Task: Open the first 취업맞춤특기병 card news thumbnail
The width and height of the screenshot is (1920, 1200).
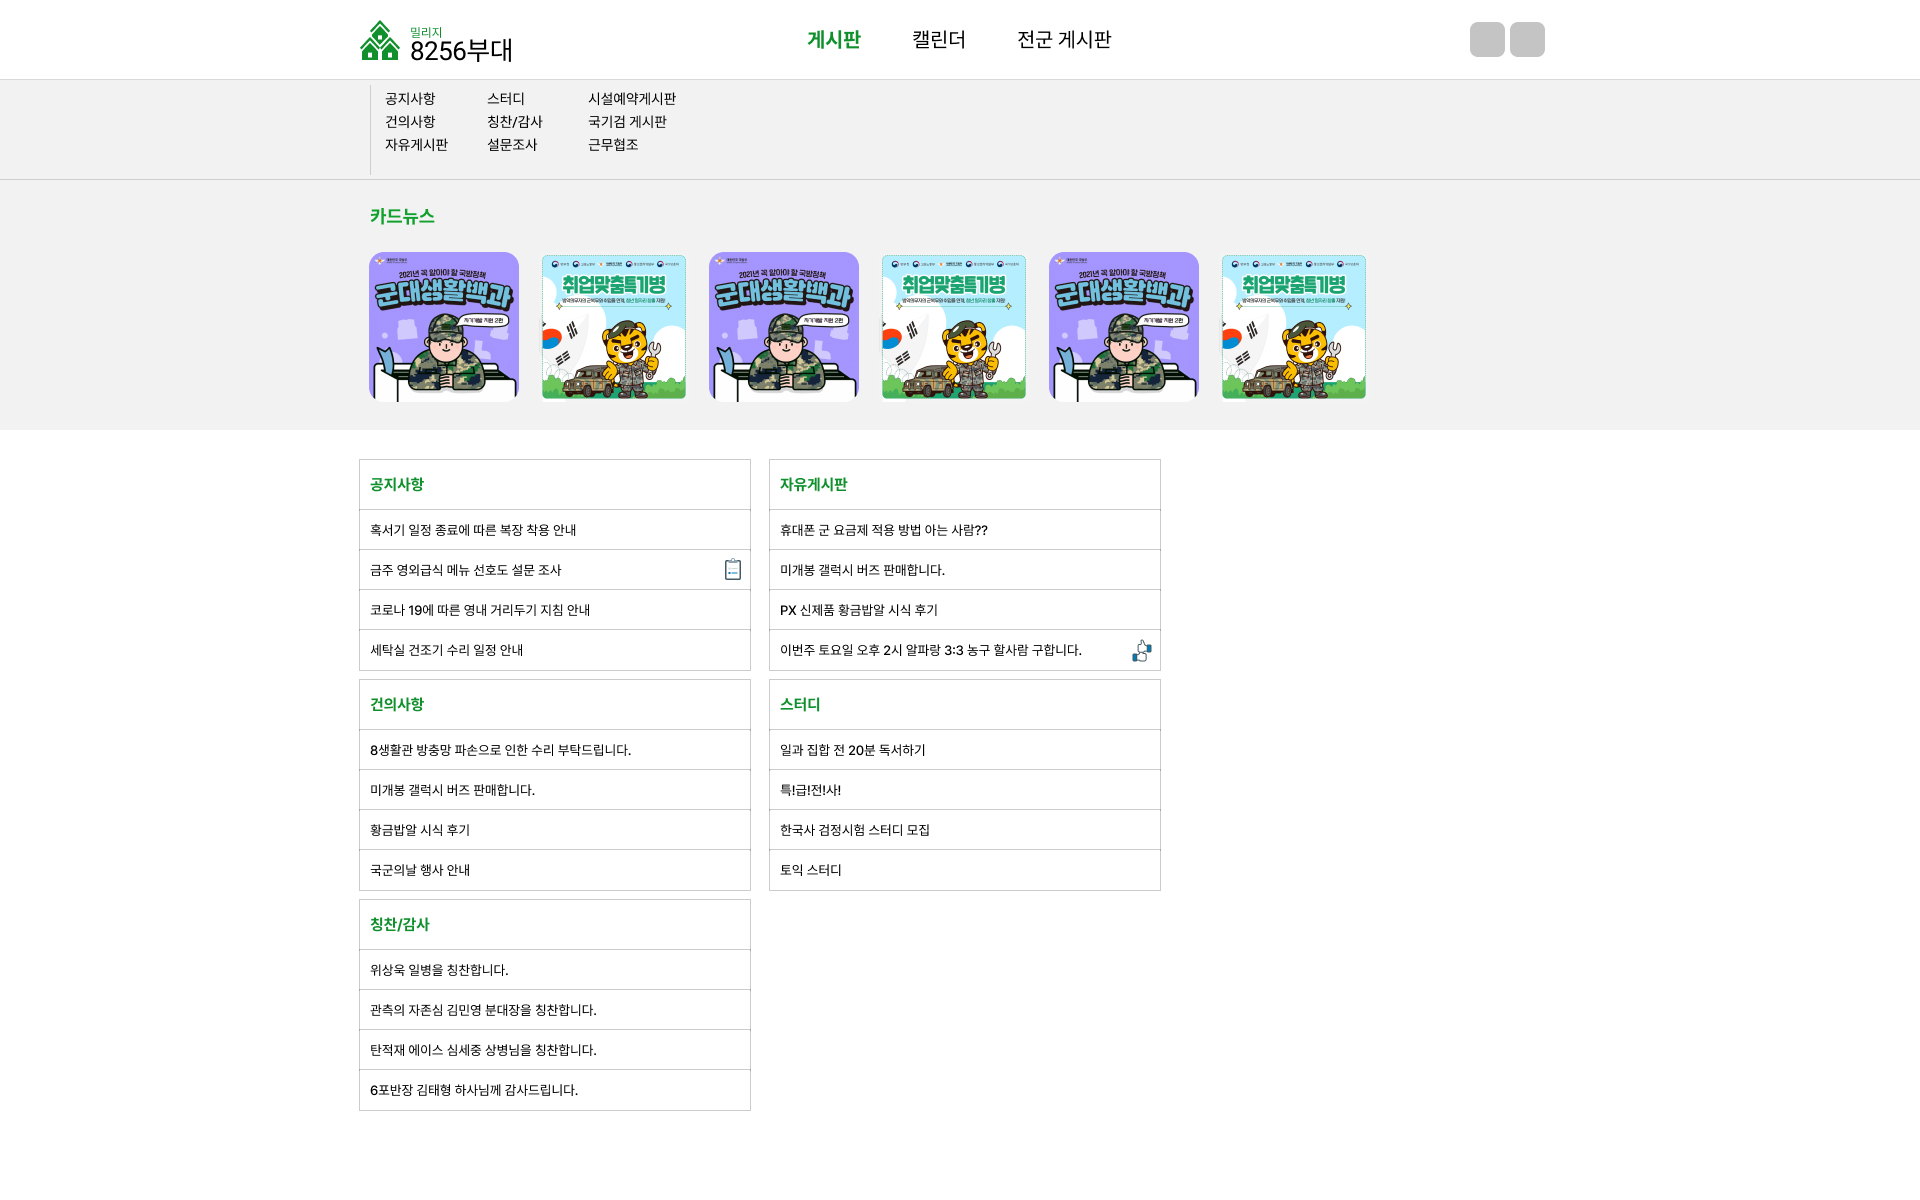Action: (x=614, y=327)
